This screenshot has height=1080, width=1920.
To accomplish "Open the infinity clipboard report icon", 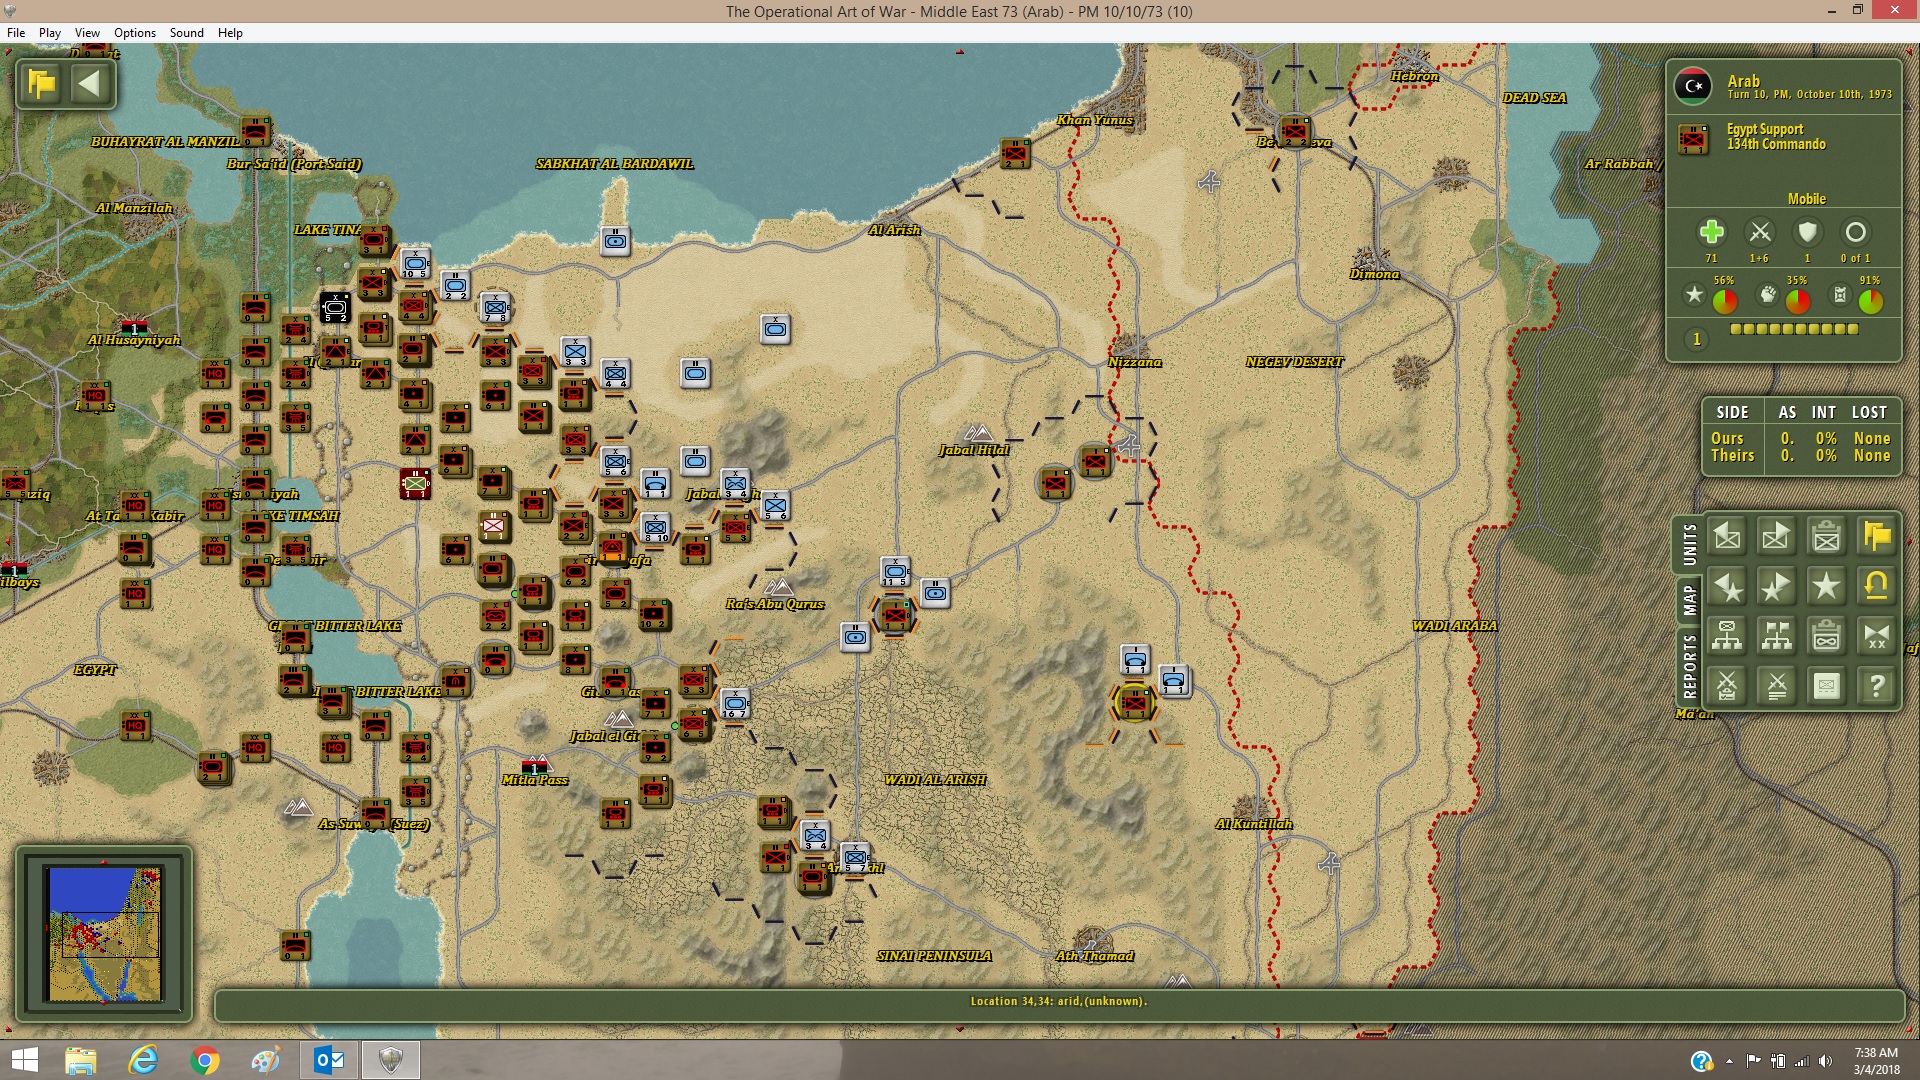I will pos(1827,637).
